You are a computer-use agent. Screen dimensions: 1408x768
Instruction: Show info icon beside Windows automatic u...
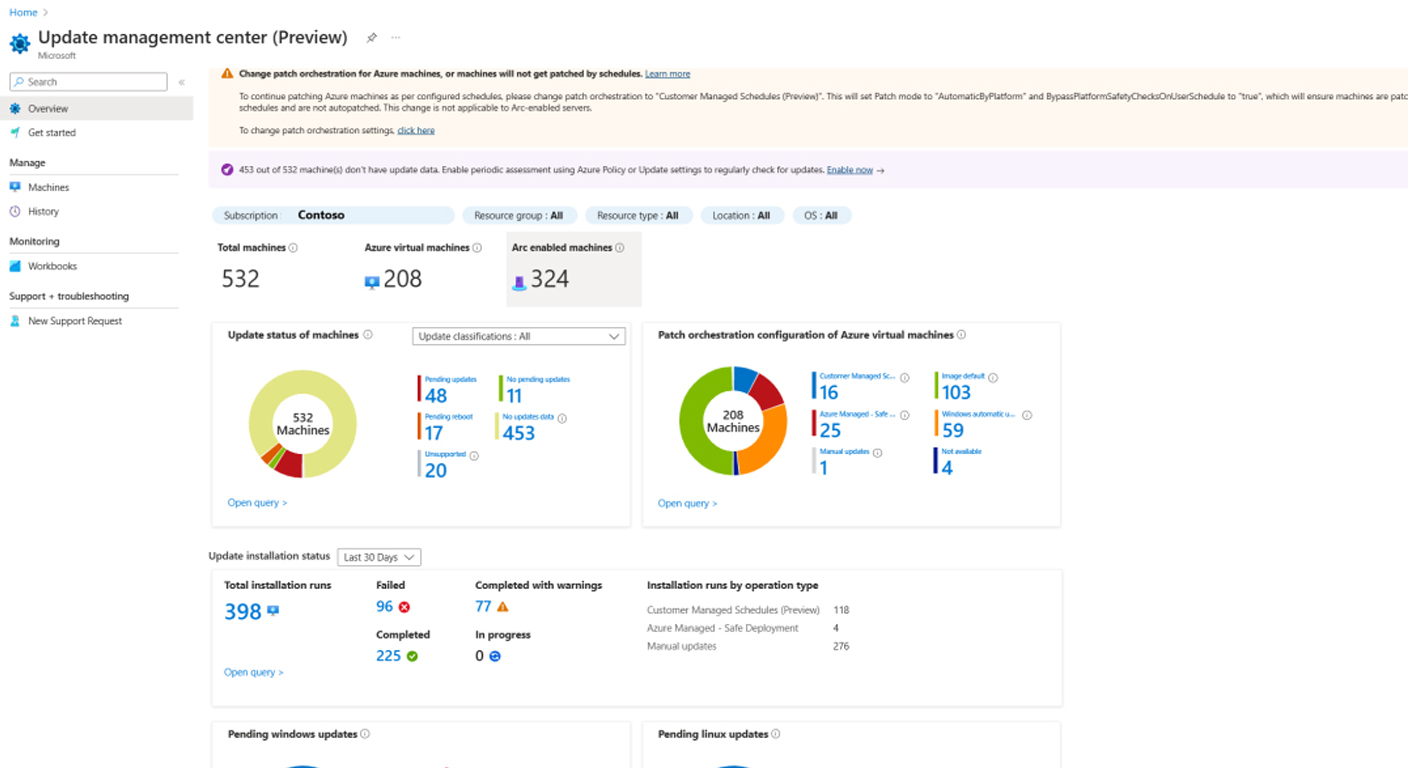coord(1027,415)
